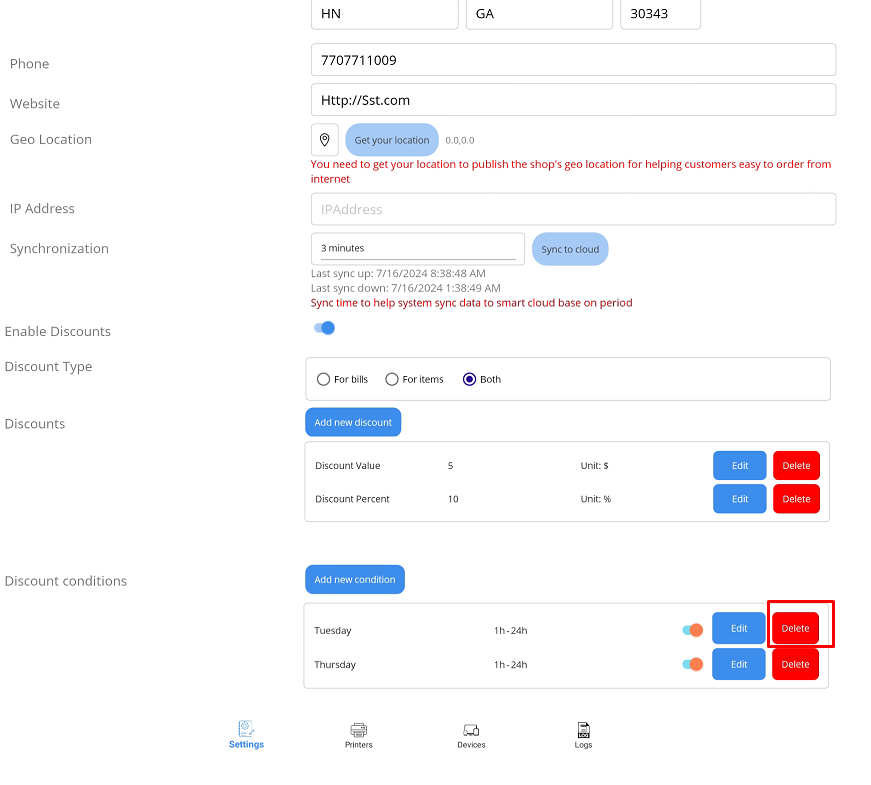Viewport: 871px width, 785px height.
Task: Toggle the Thursday discount condition switch
Action: [692, 664]
